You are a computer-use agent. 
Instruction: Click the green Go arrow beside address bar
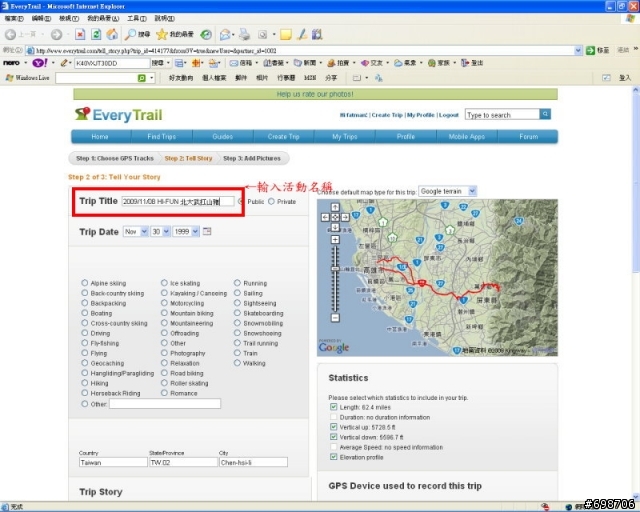pyautogui.click(x=590, y=50)
